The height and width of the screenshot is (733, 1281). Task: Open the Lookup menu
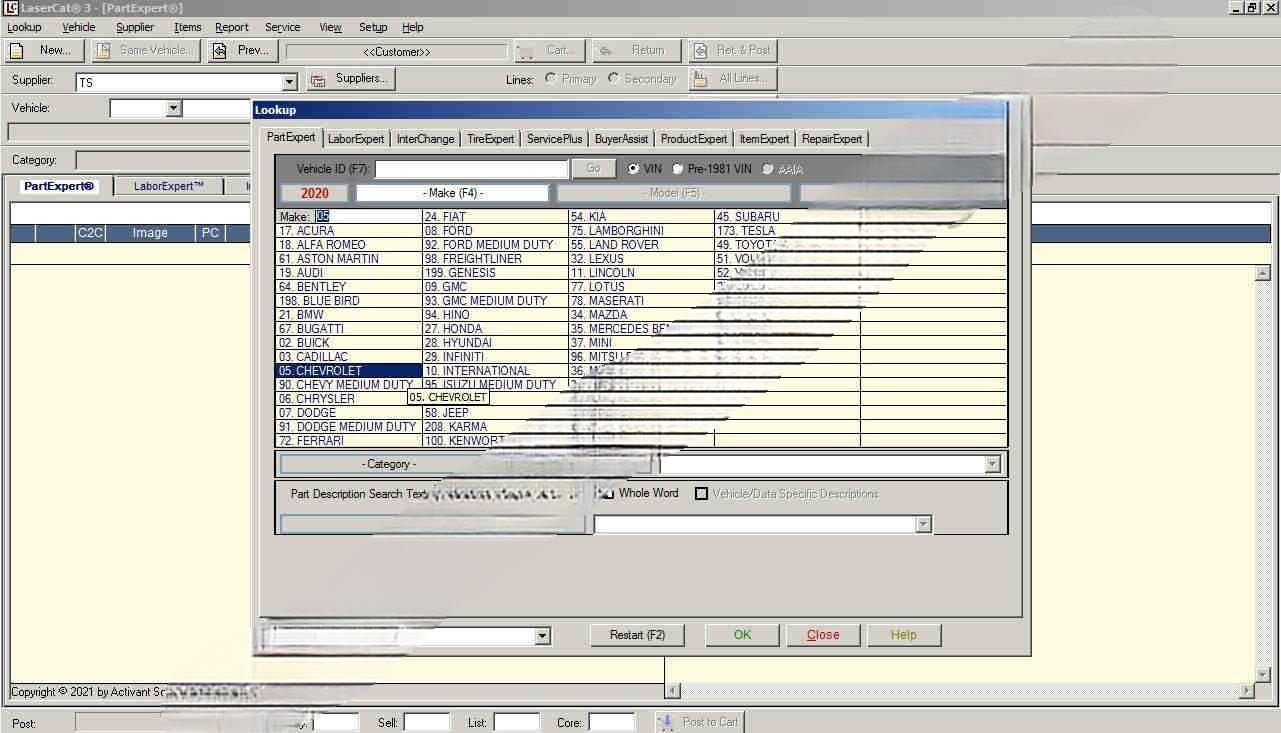pyautogui.click(x=24, y=27)
